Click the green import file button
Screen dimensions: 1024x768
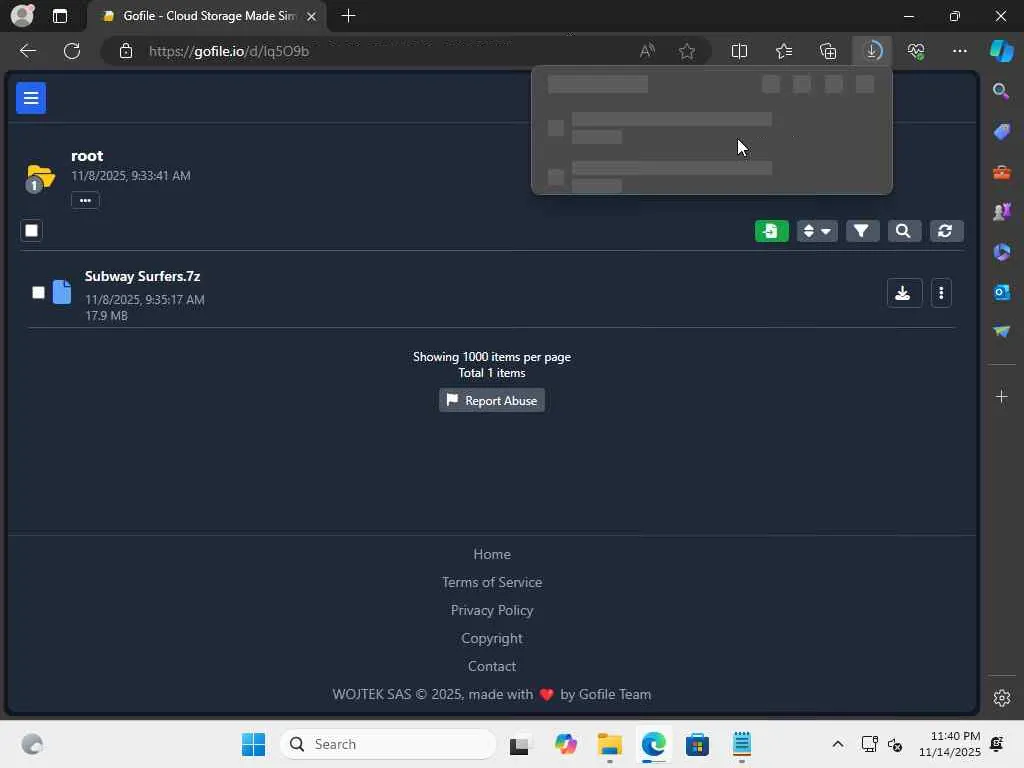click(x=771, y=231)
